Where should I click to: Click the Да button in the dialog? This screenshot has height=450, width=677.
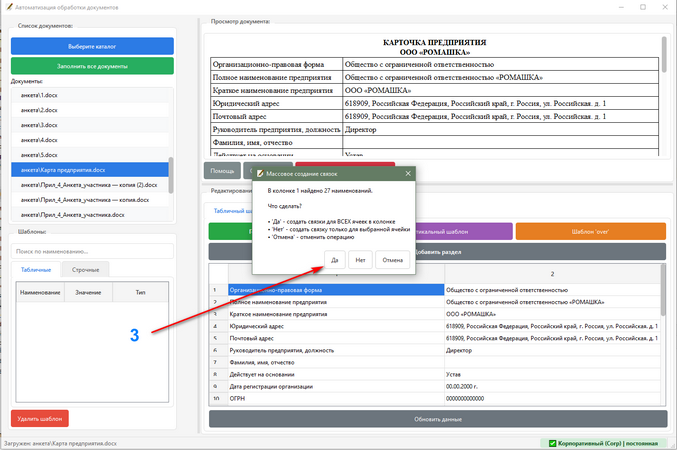pyautogui.click(x=335, y=260)
